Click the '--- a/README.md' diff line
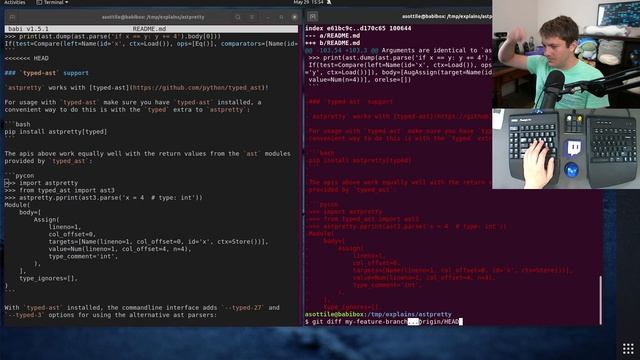Screen dimensions: 640x360 click(x=333, y=36)
